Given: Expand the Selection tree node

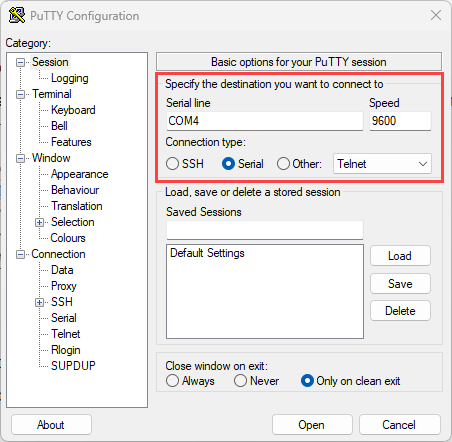Looking at the screenshot, I should [x=39, y=222].
